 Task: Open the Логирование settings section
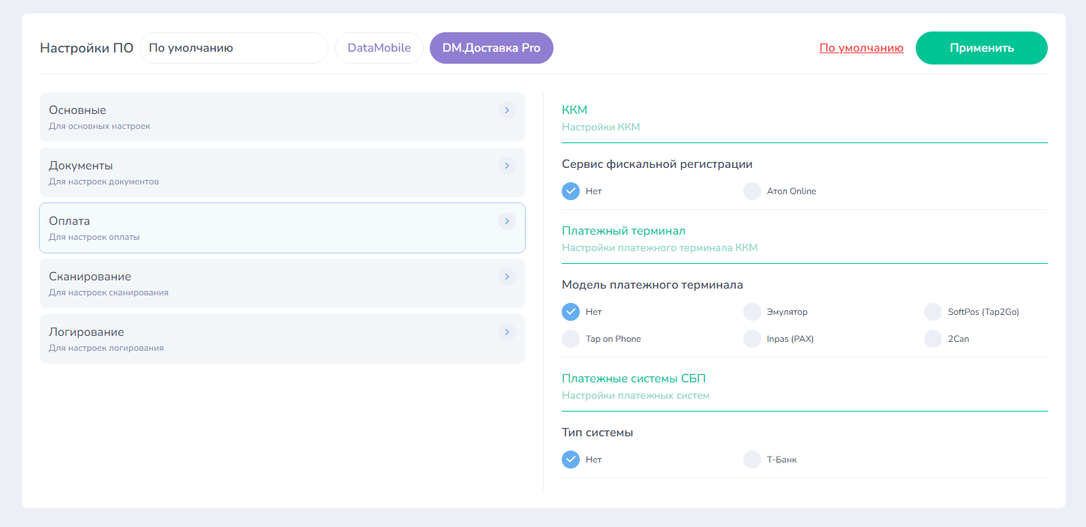[x=283, y=339]
